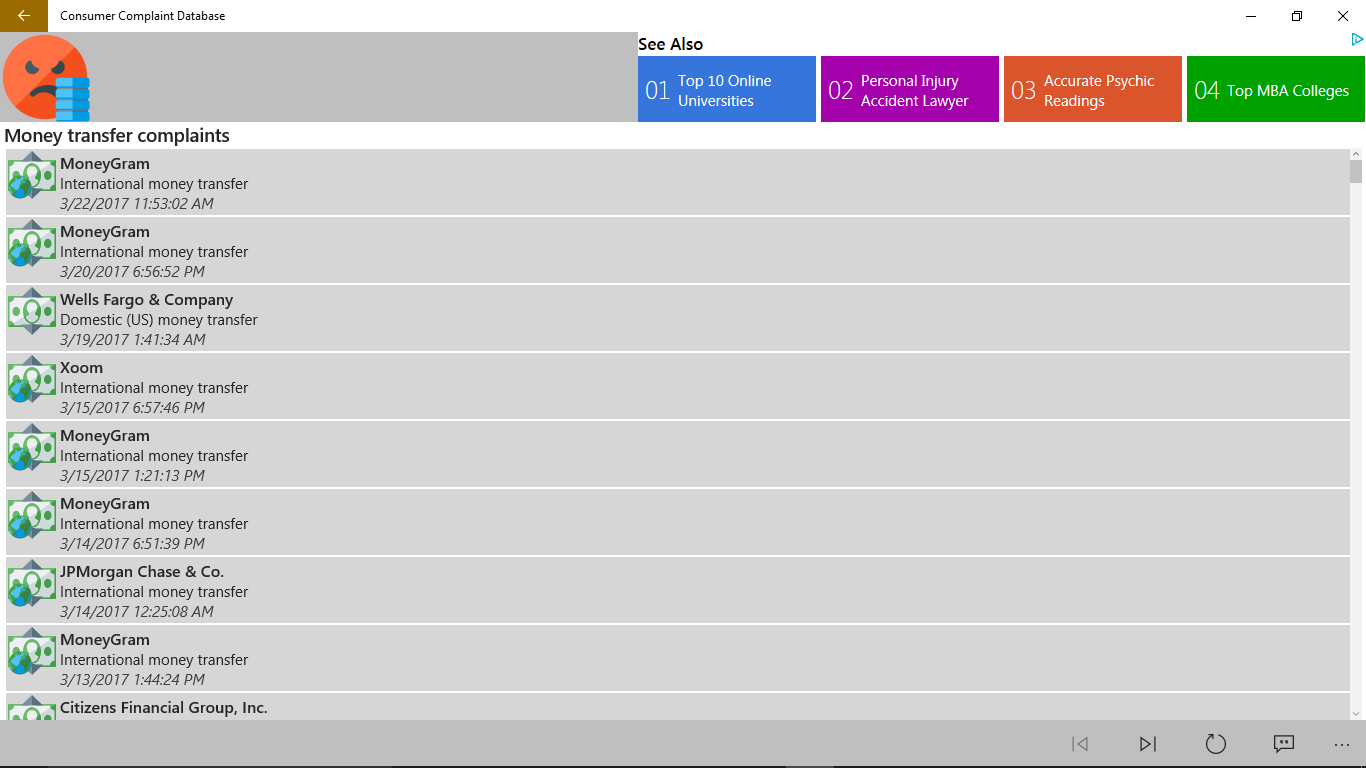Minimize the Consumer Complaint Database window

(1251, 15)
